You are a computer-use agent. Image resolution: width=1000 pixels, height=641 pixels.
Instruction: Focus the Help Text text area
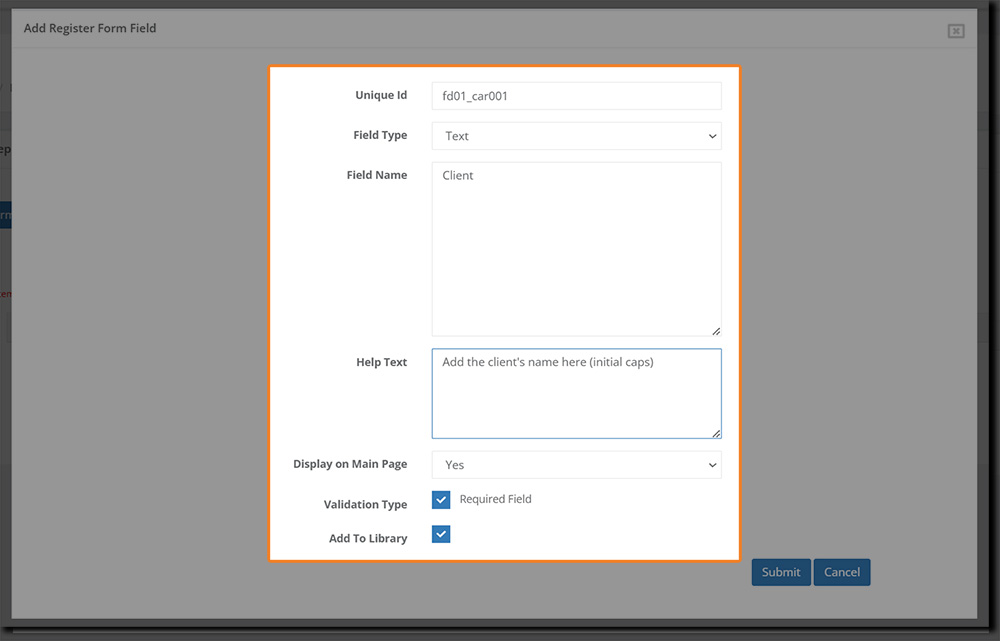point(576,393)
